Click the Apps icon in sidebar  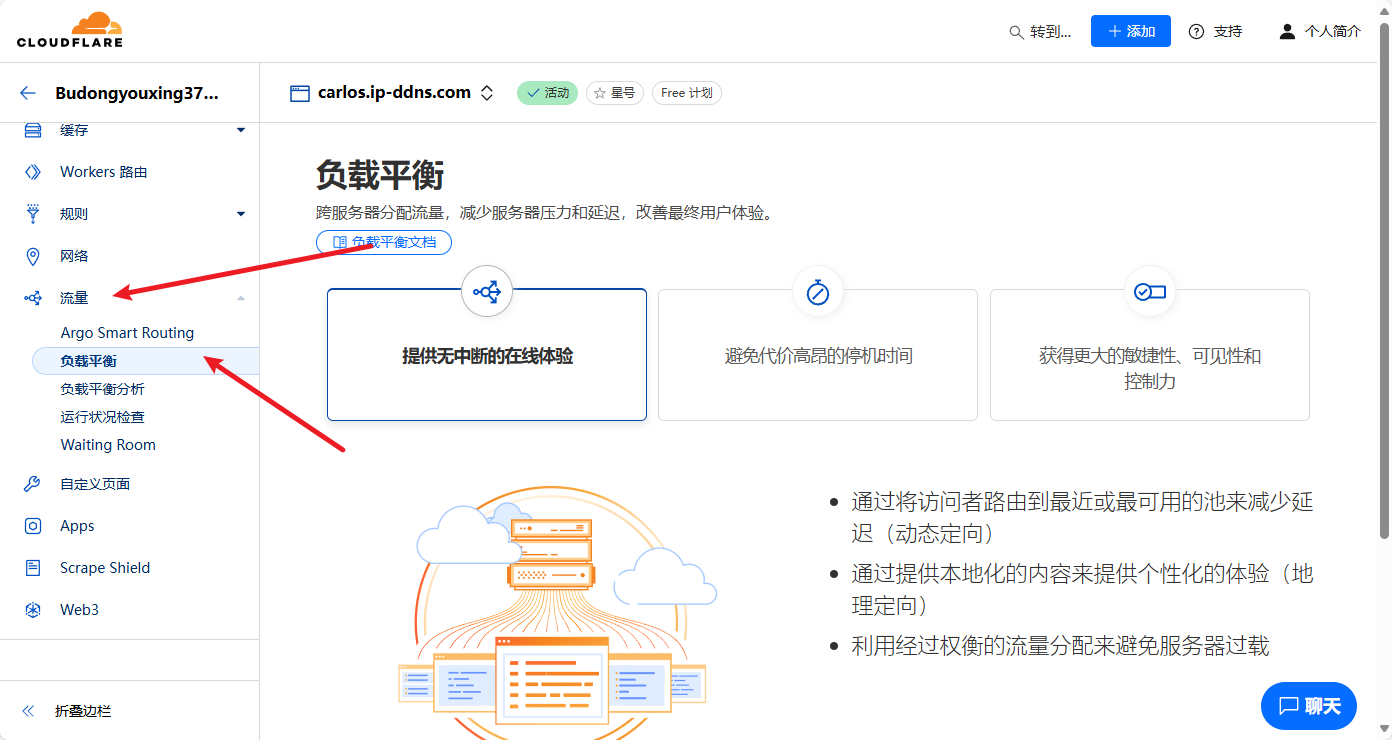pyautogui.click(x=33, y=526)
